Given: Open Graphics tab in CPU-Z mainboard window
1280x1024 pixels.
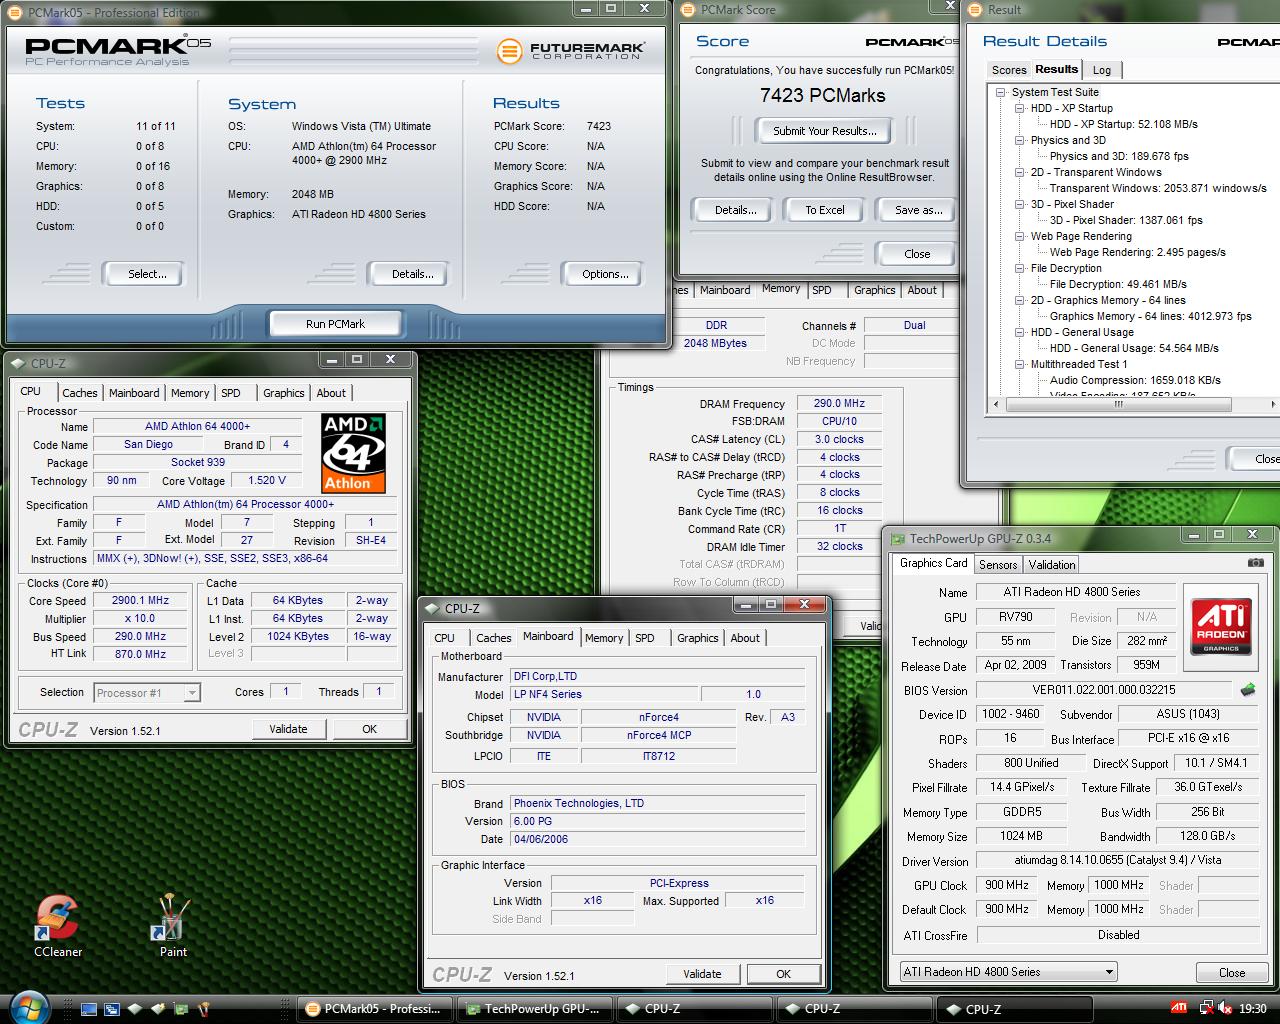Looking at the screenshot, I should coord(697,638).
